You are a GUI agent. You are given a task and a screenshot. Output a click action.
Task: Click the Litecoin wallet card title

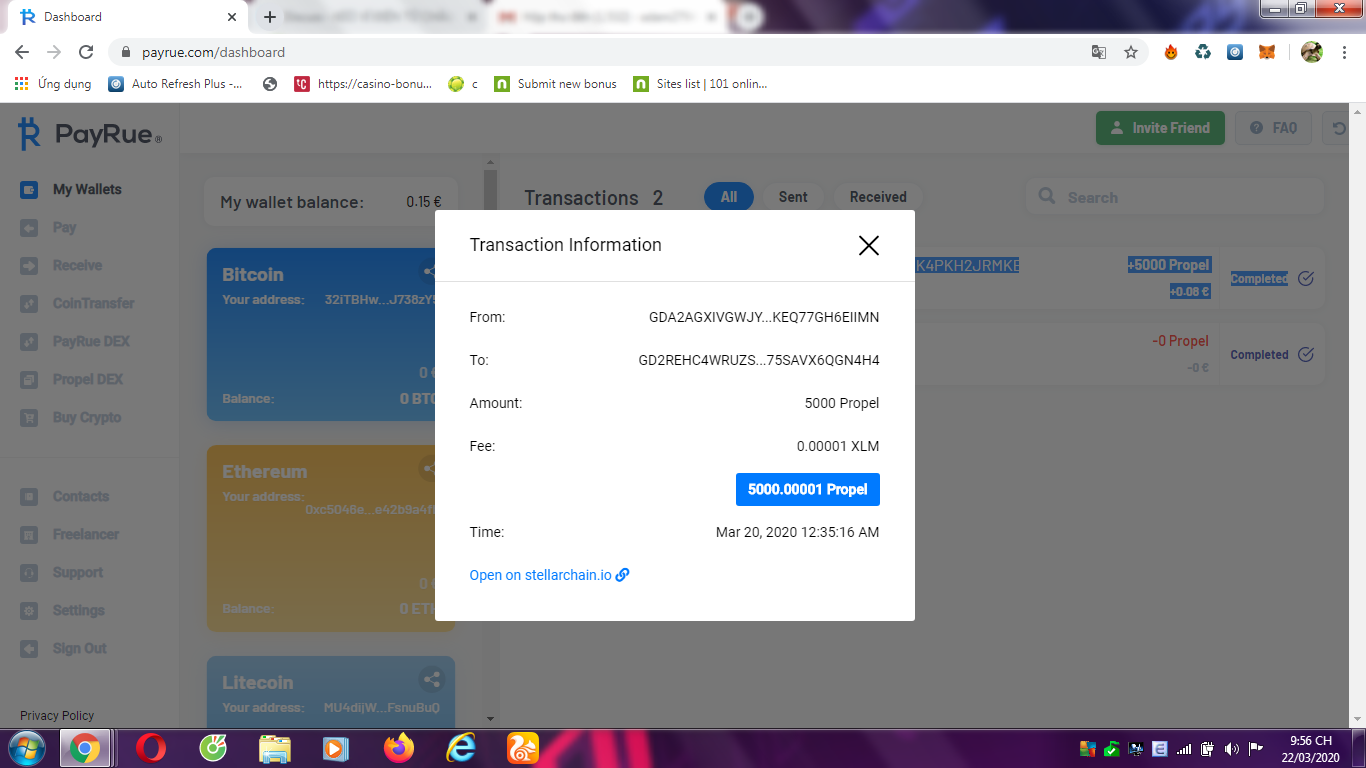tap(258, 683)
